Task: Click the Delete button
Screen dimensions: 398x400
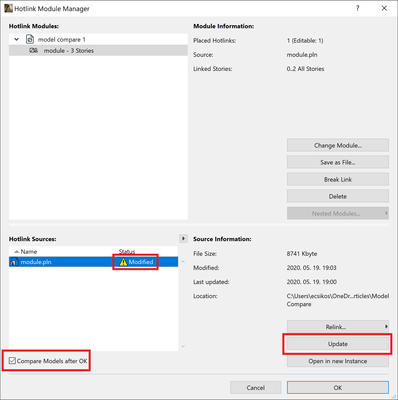Action: point(338,196)
